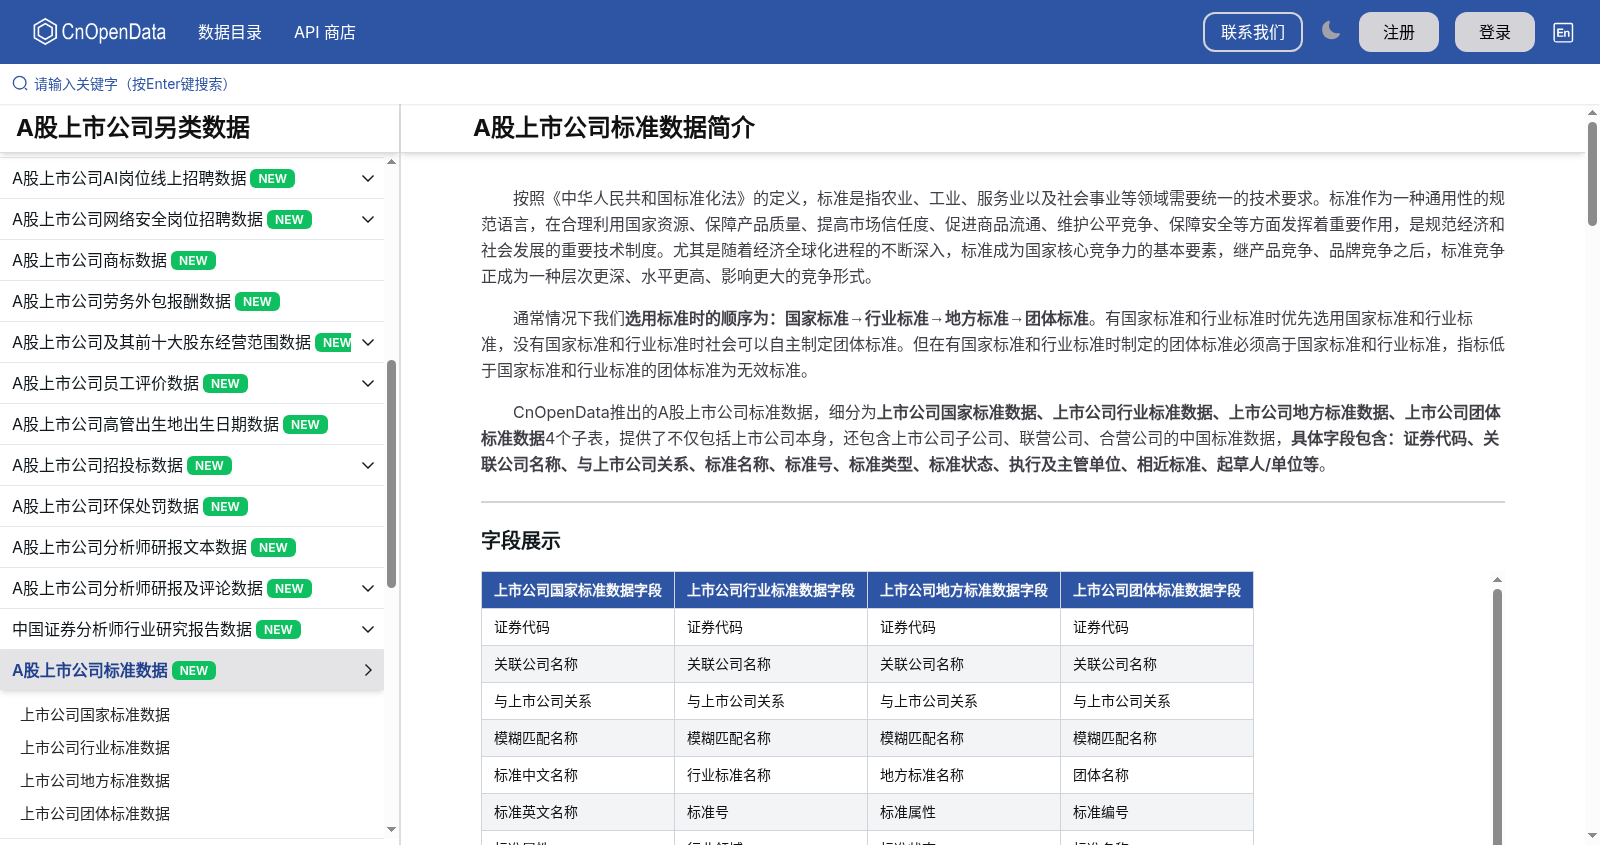Viewport: 1600px width, 861px height.
Task: Open 数据目录 menu
Action: 230,32
